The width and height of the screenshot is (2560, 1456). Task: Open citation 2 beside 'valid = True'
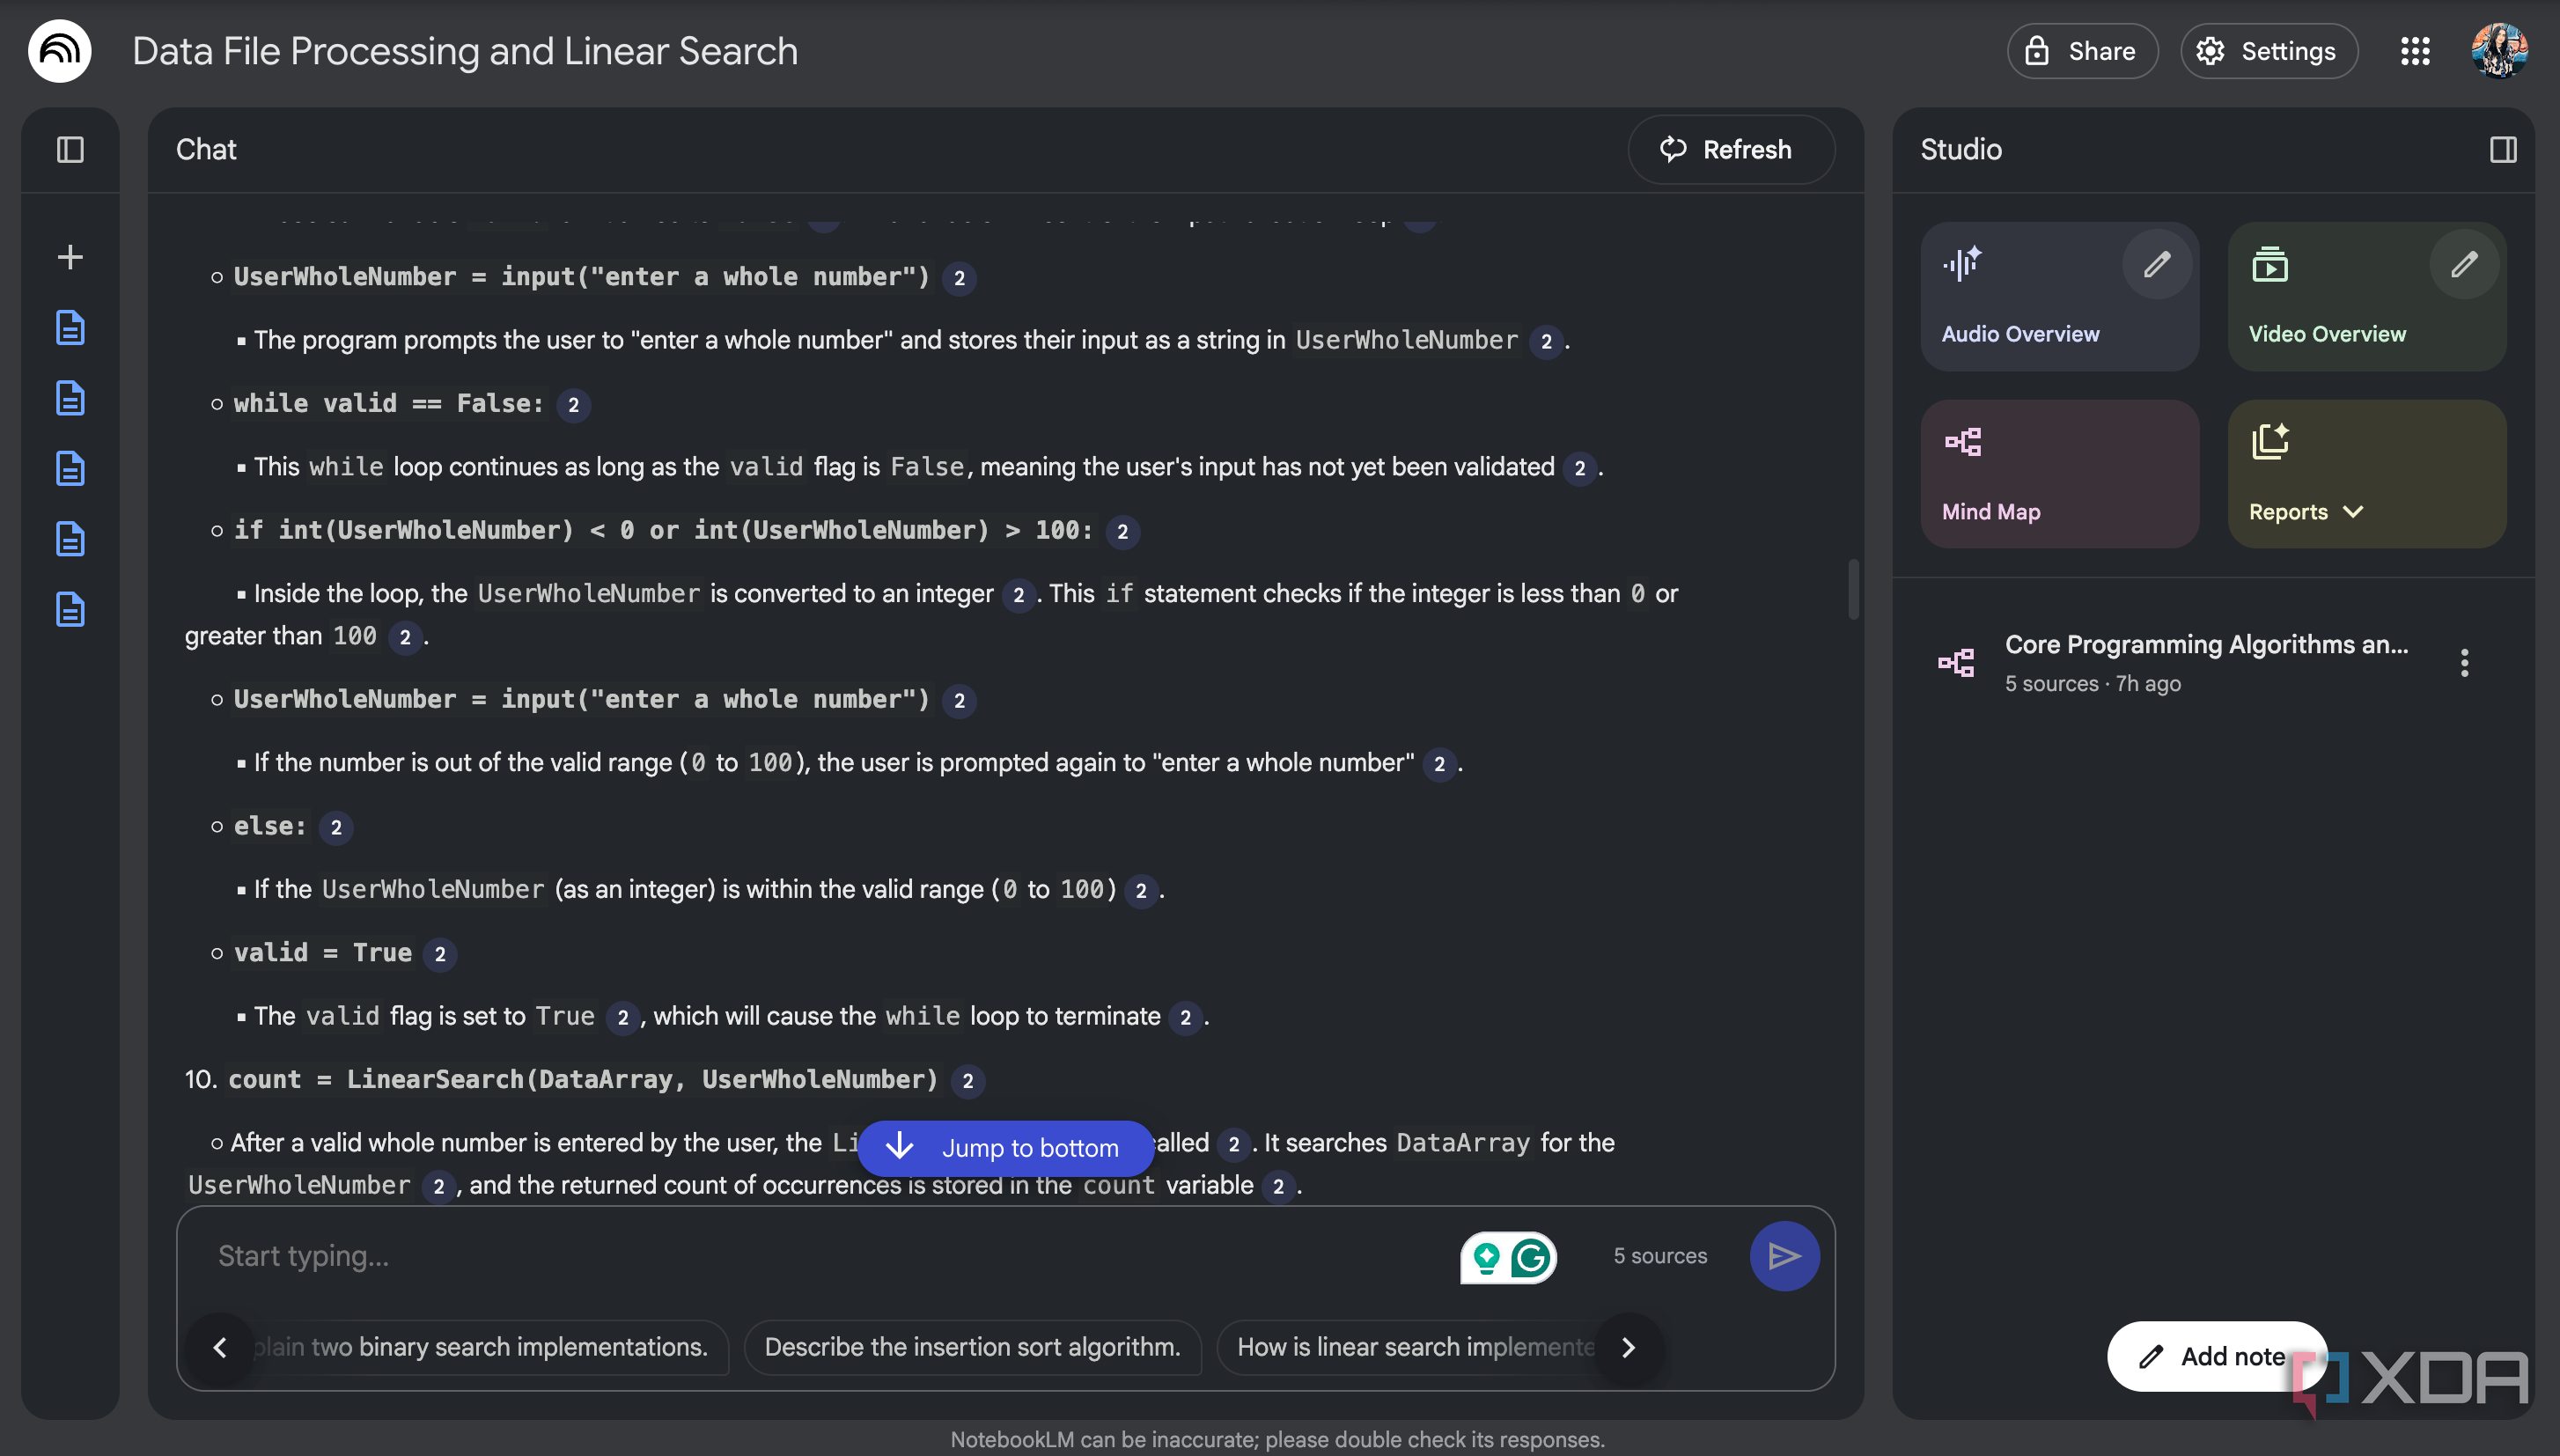pos(440,954)
